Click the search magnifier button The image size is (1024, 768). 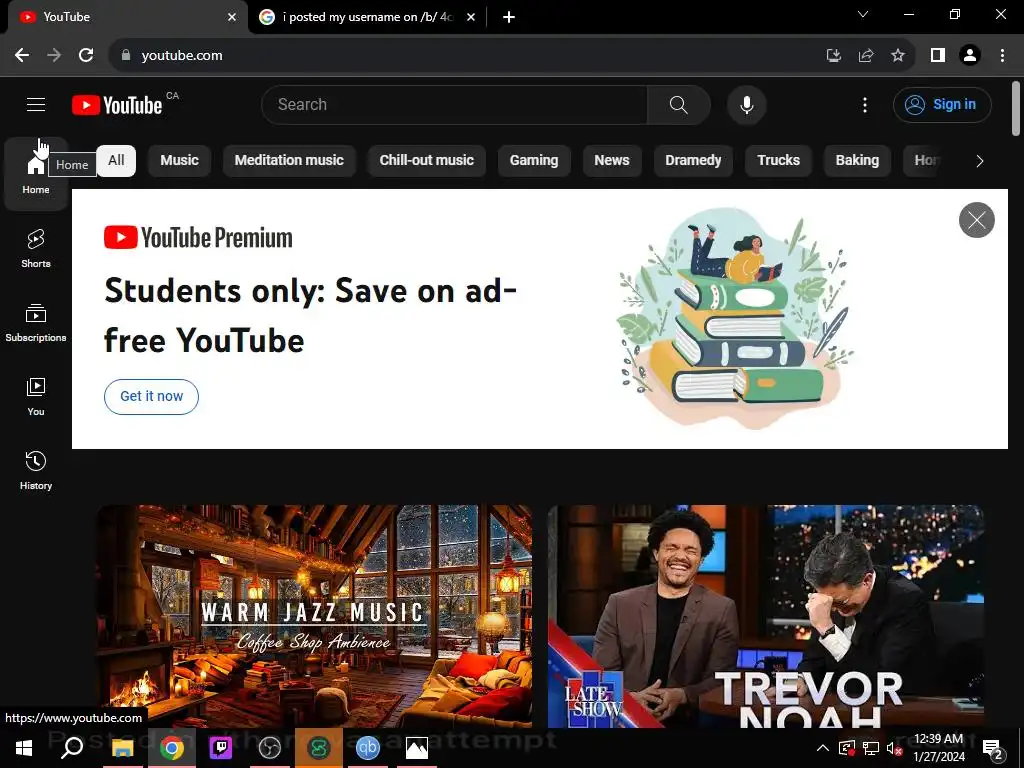click(x=679, y=104)
